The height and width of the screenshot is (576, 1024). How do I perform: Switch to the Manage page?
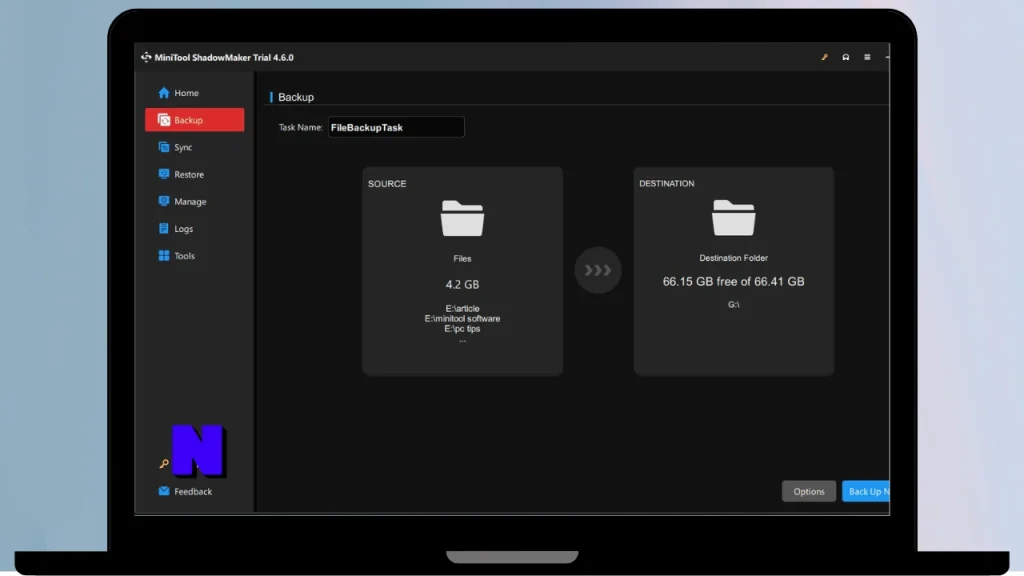(x=194, y=202)
